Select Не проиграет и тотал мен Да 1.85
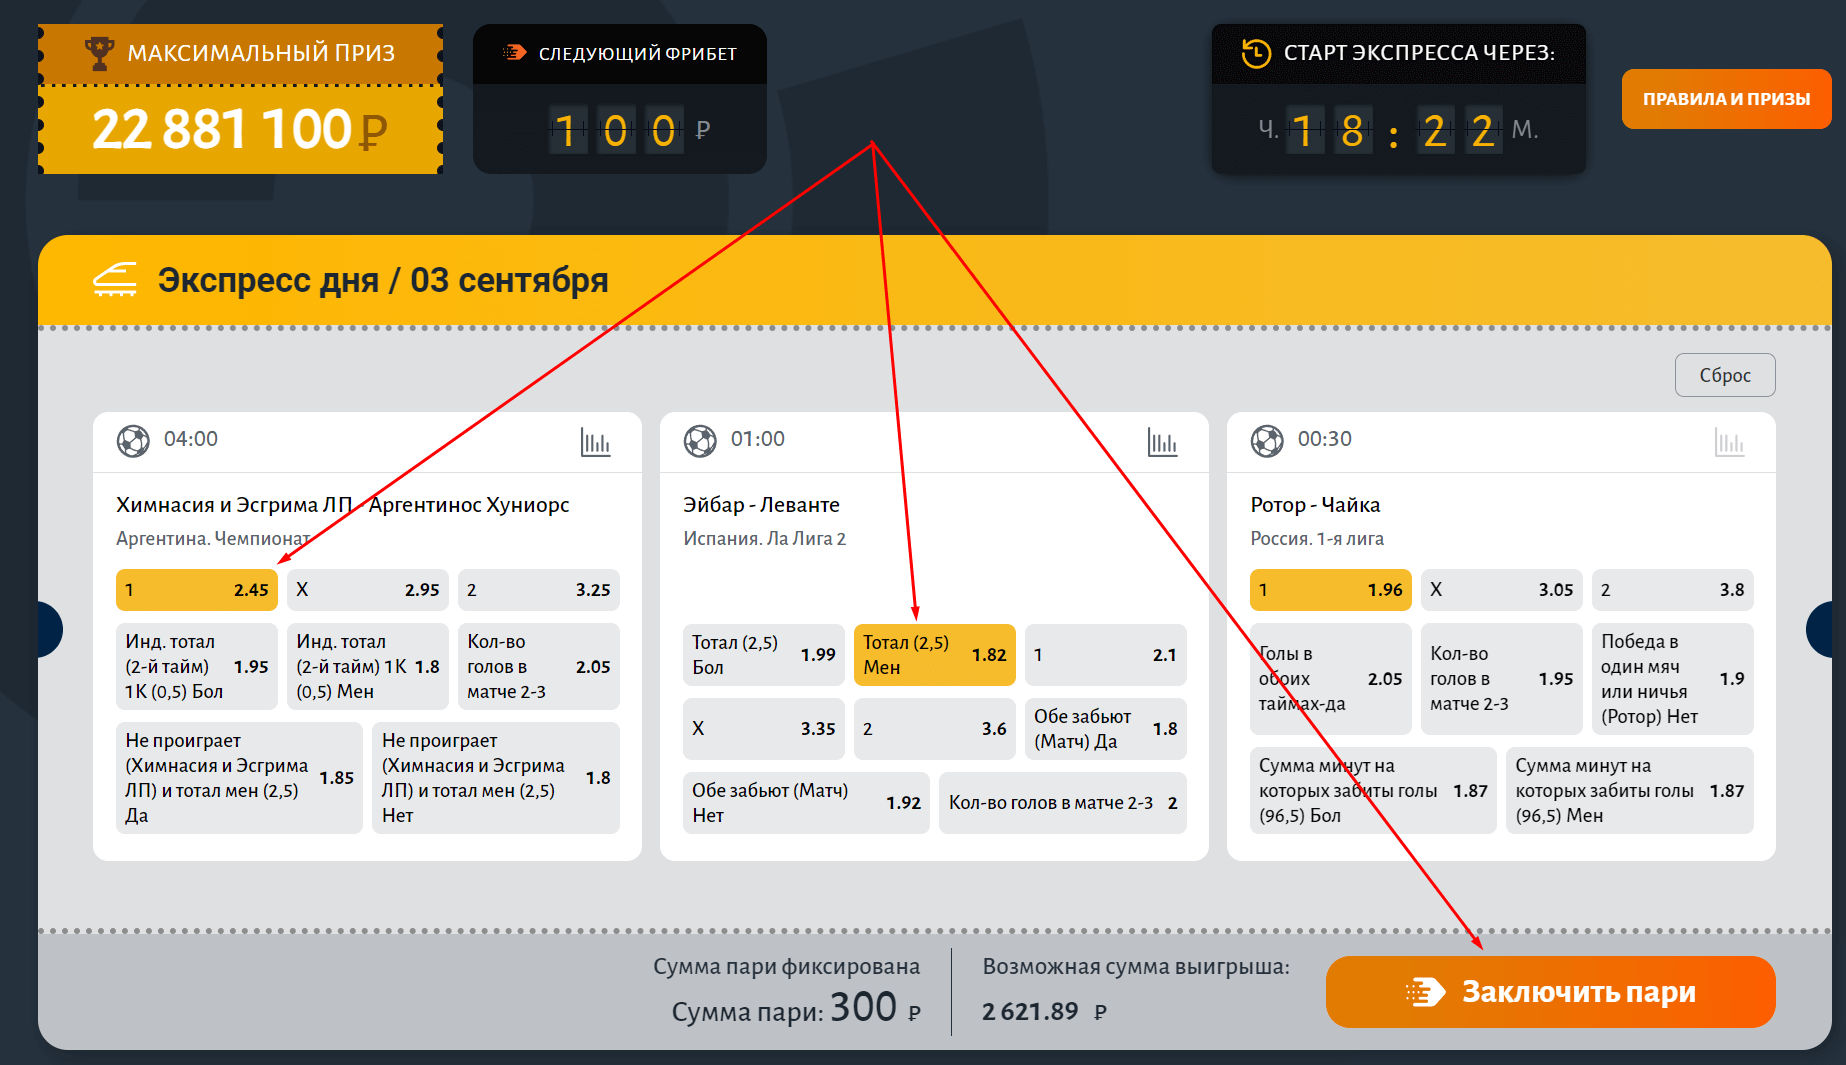1846x1065 pixels. coord(239,778)
